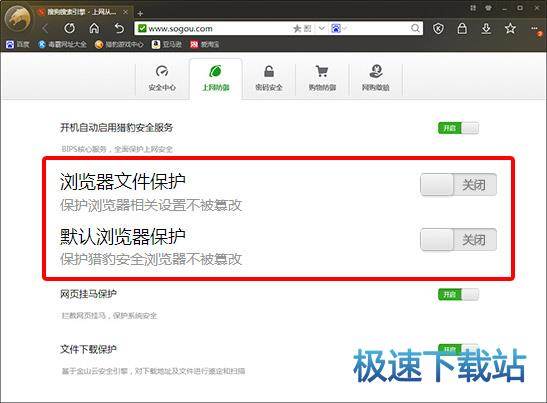The image size is (547, 403).
Task: Open the download manager arrow icon
Action: click(x=486, y=28)
